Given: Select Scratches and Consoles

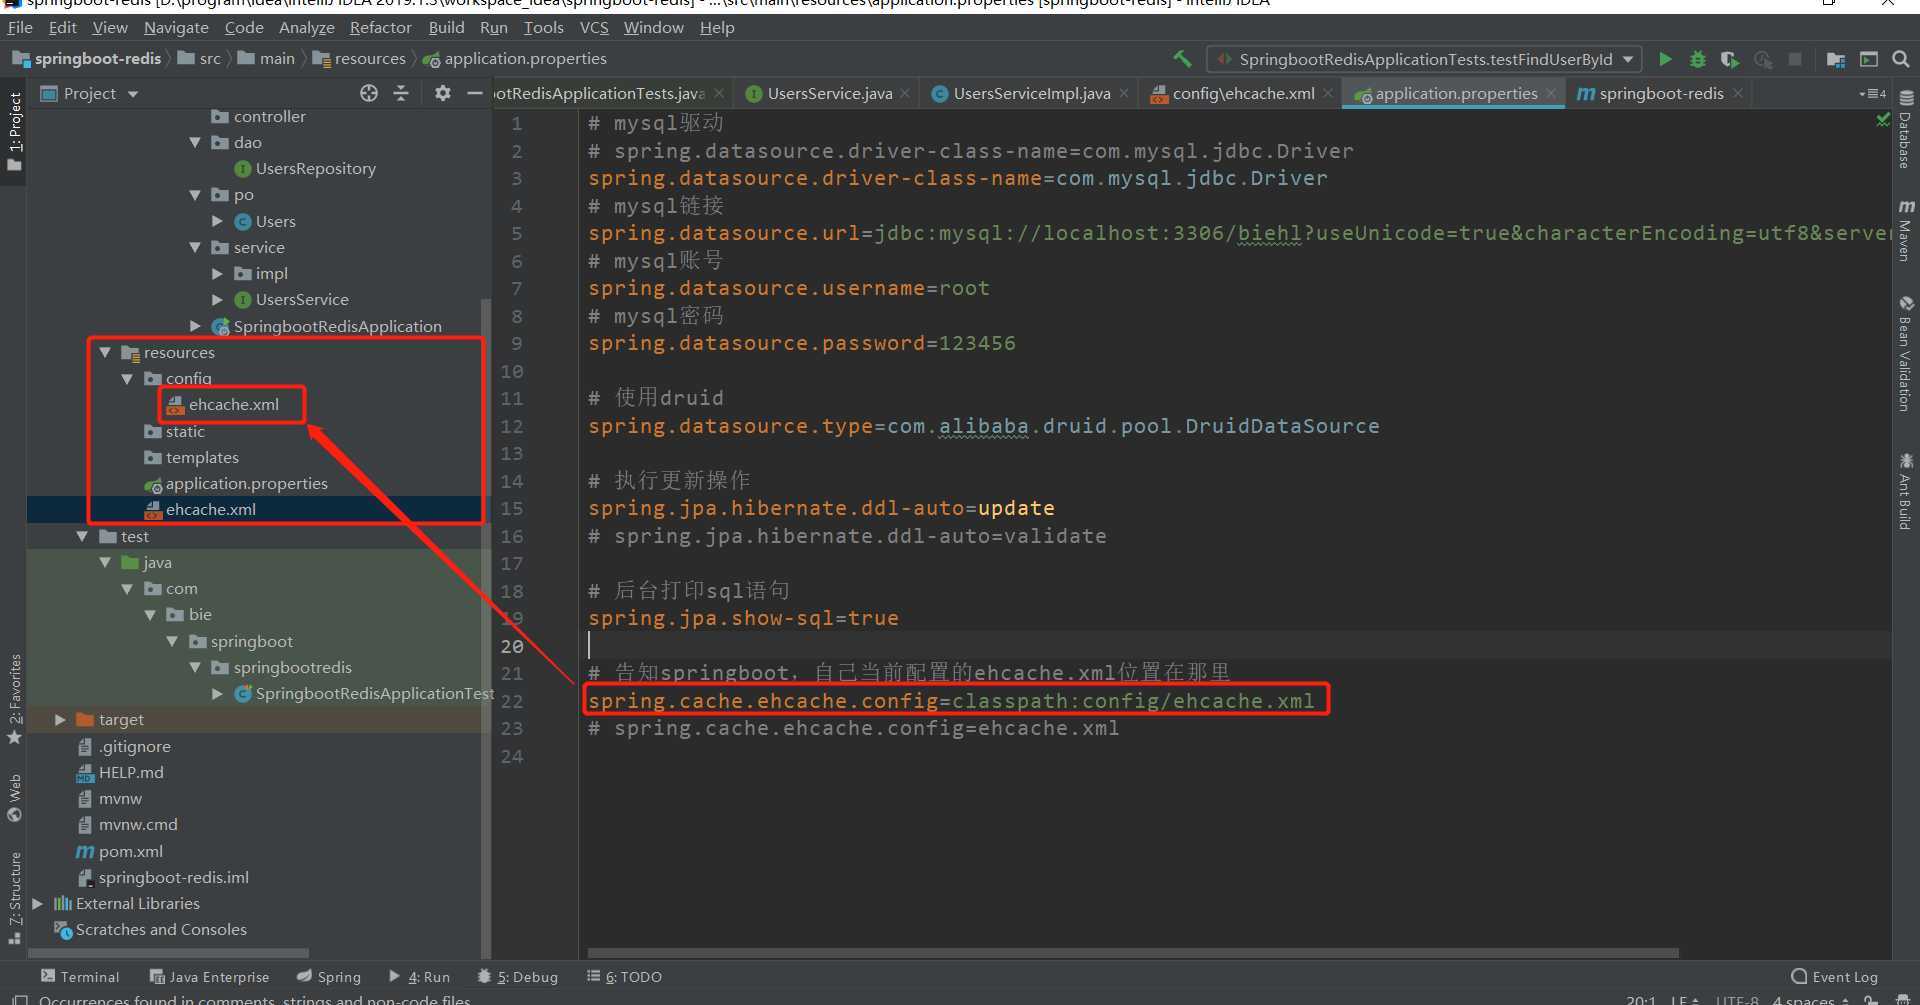Looking at the screenshot, I should tap(161, 930).
